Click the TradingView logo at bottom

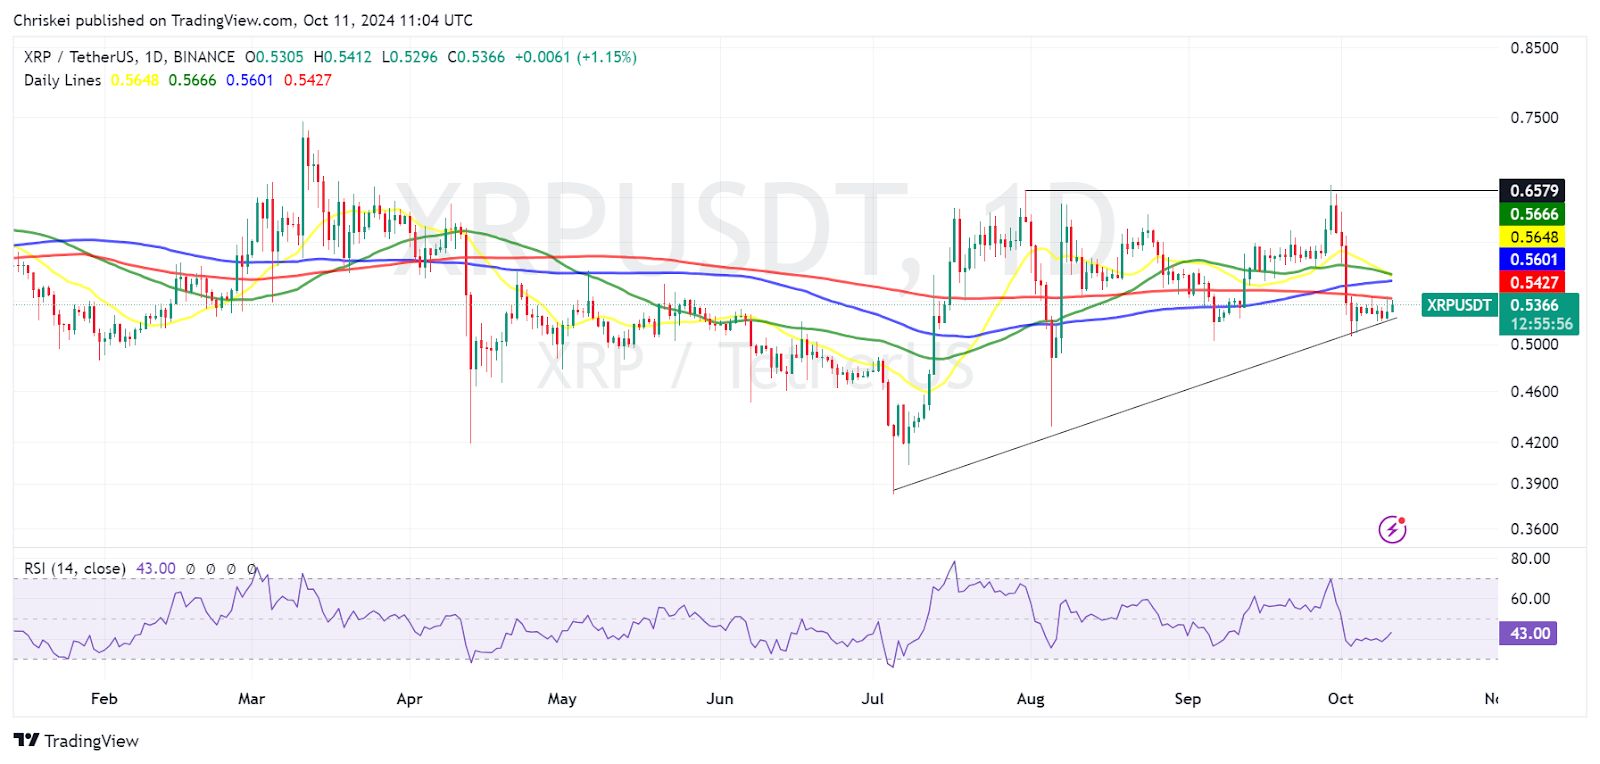click(76, 741)
